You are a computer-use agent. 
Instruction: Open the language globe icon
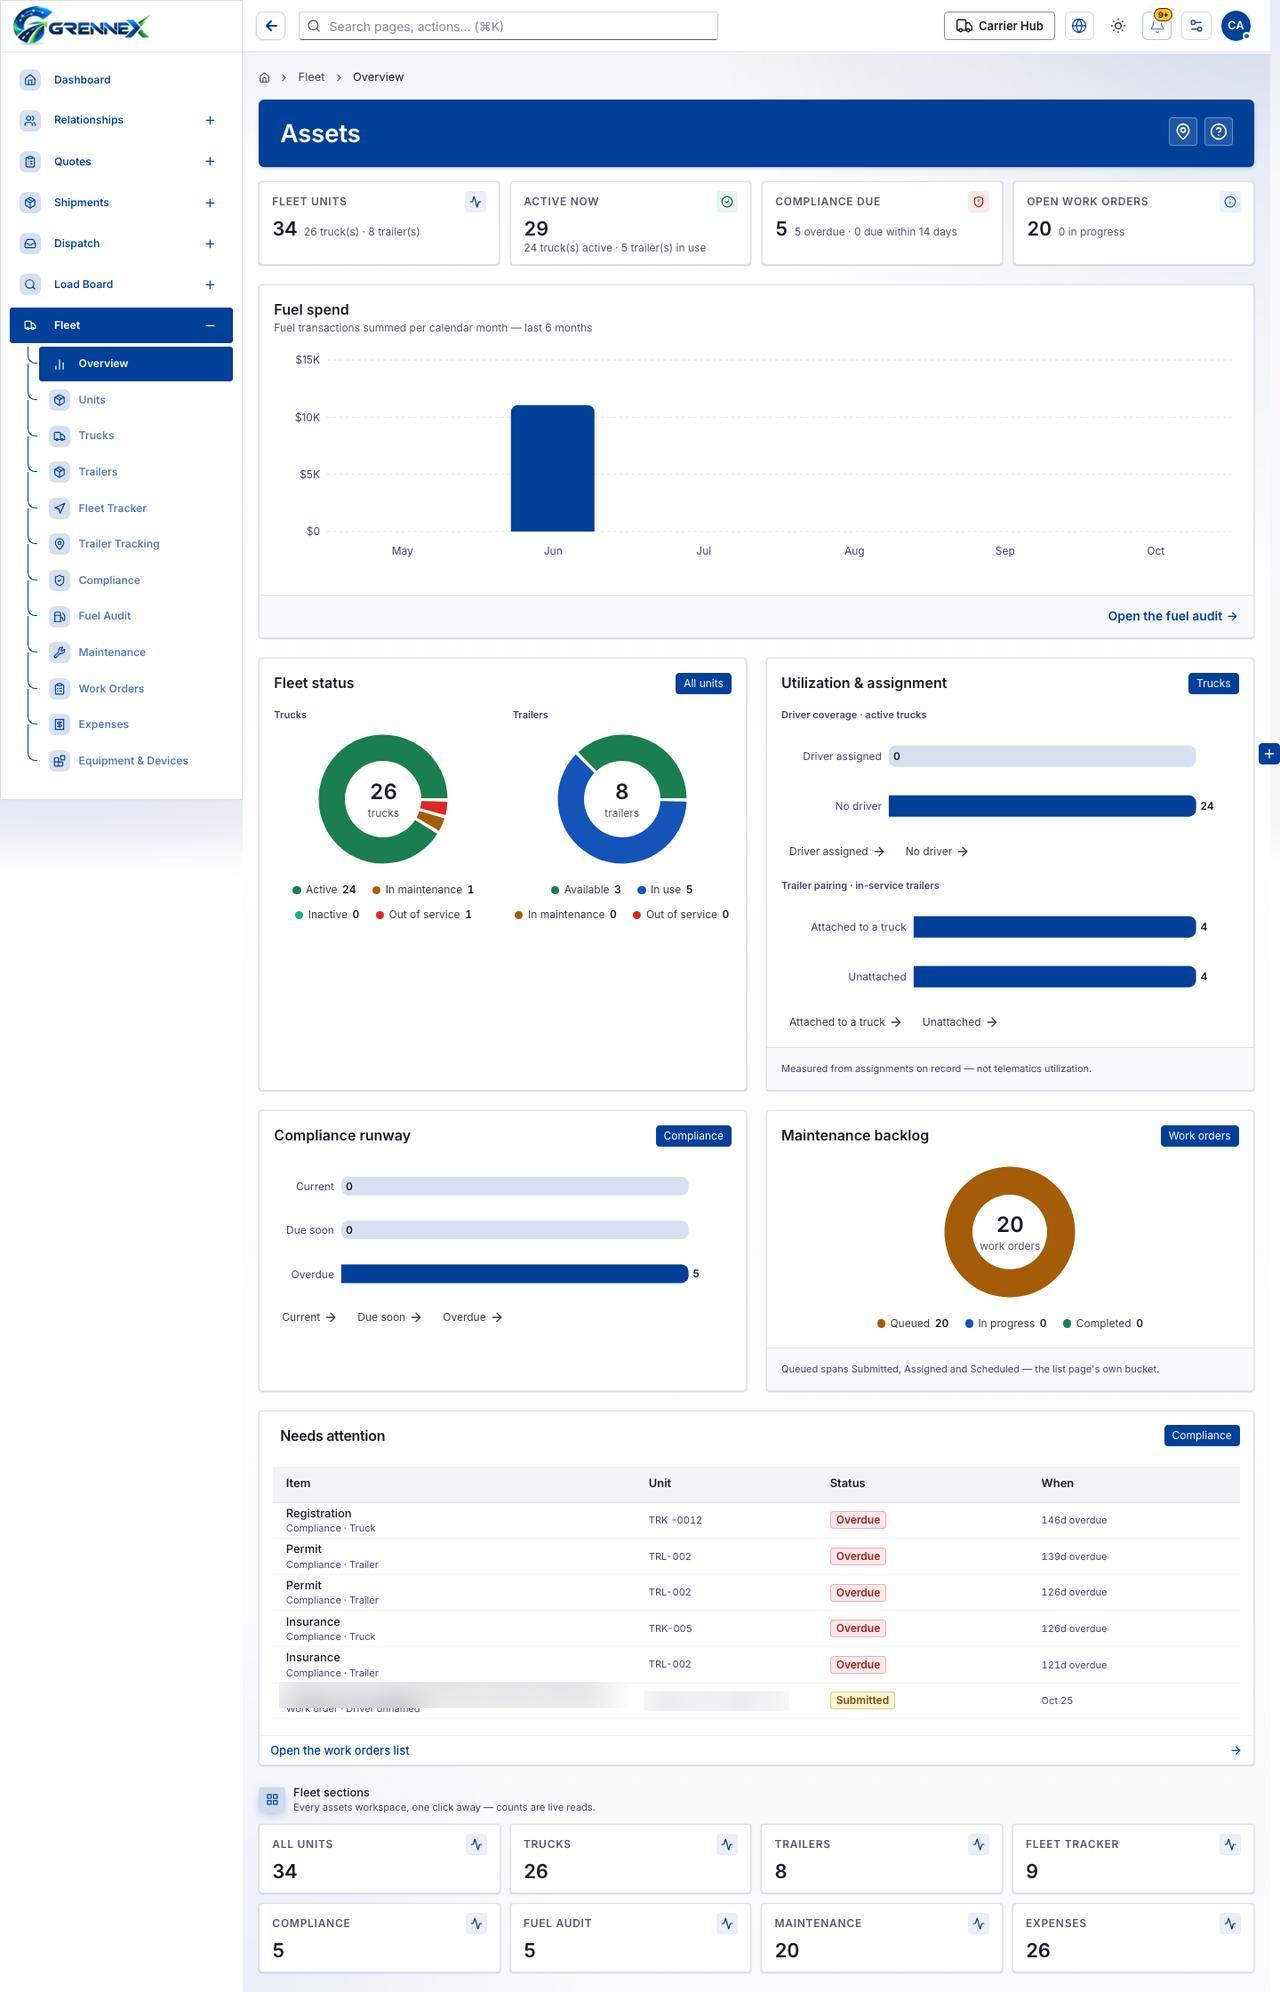(x=1079, y=26)
